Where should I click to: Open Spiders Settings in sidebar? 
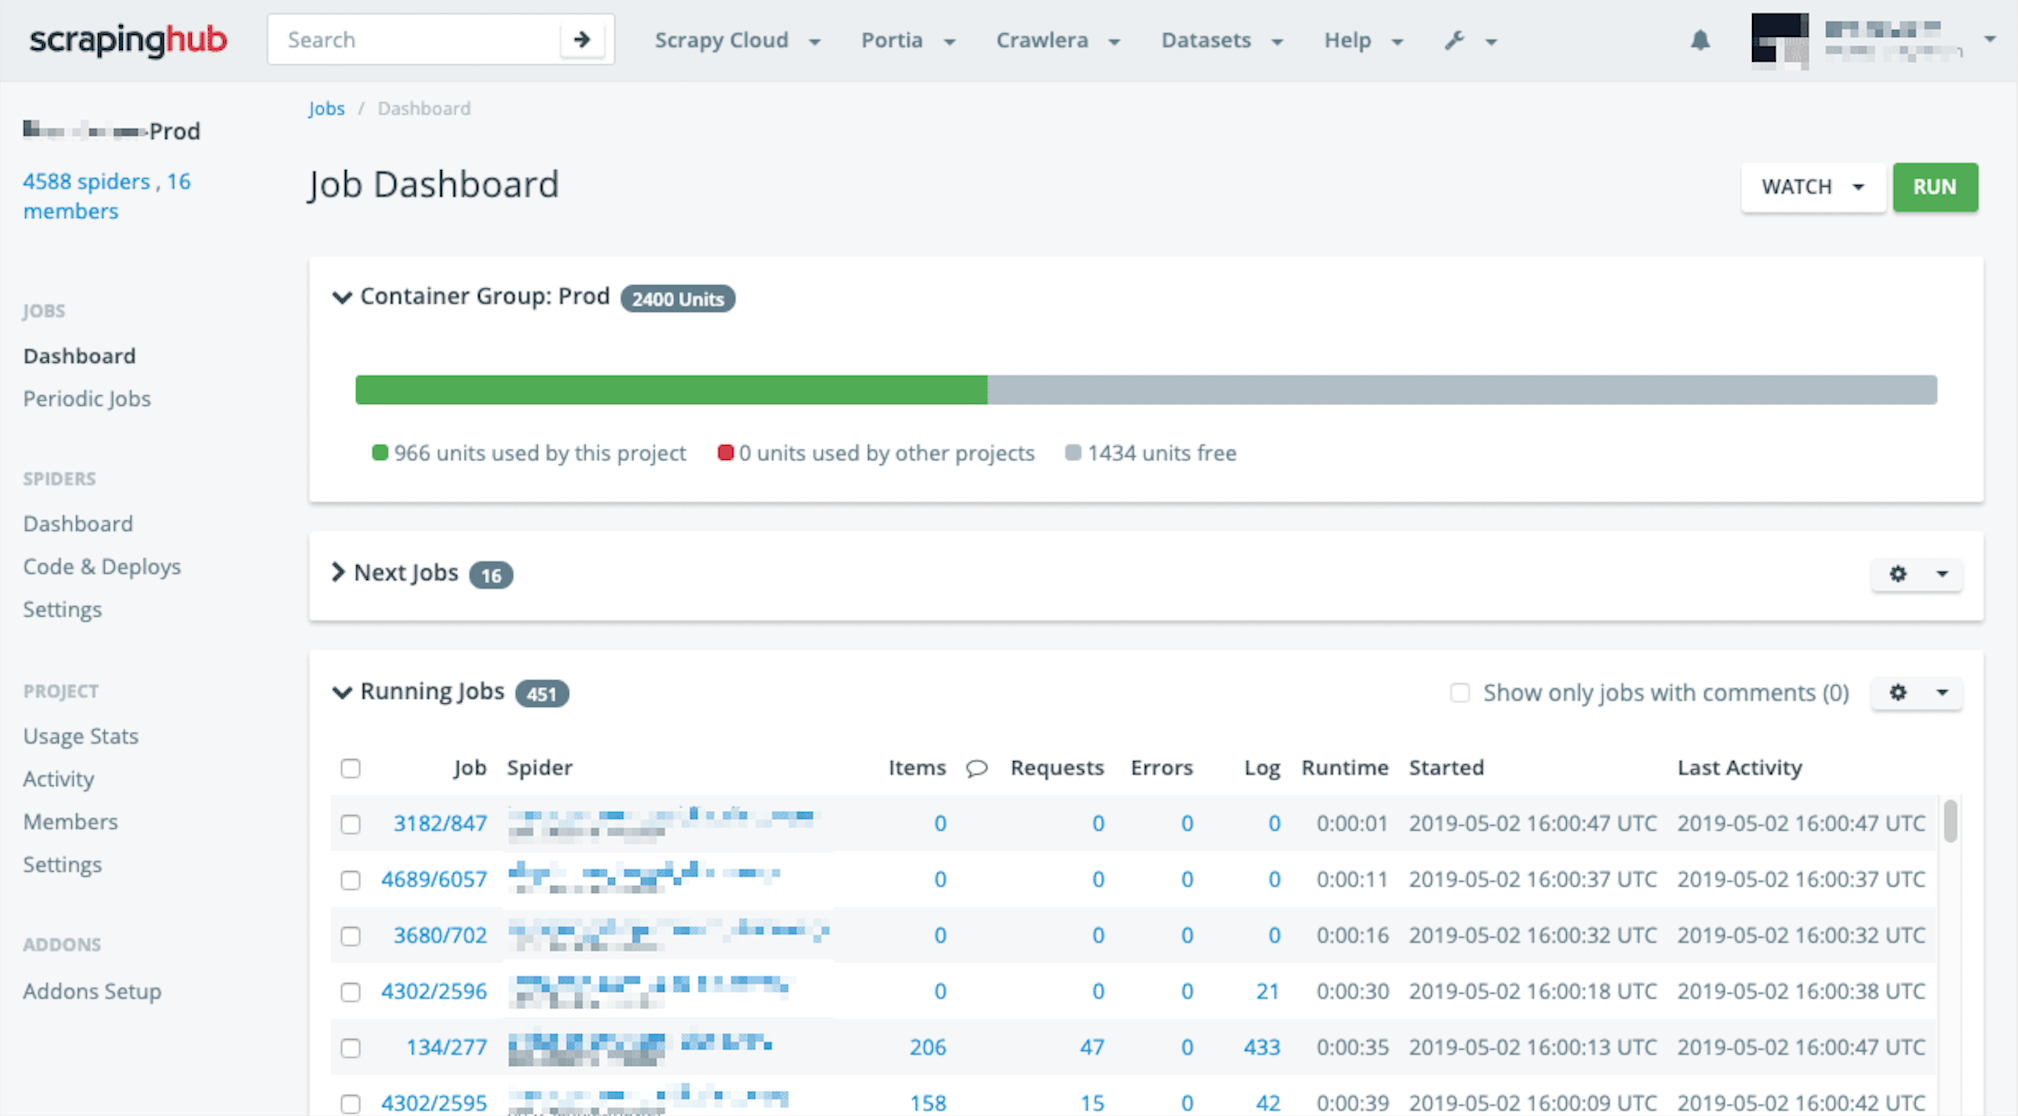point(62,609)
